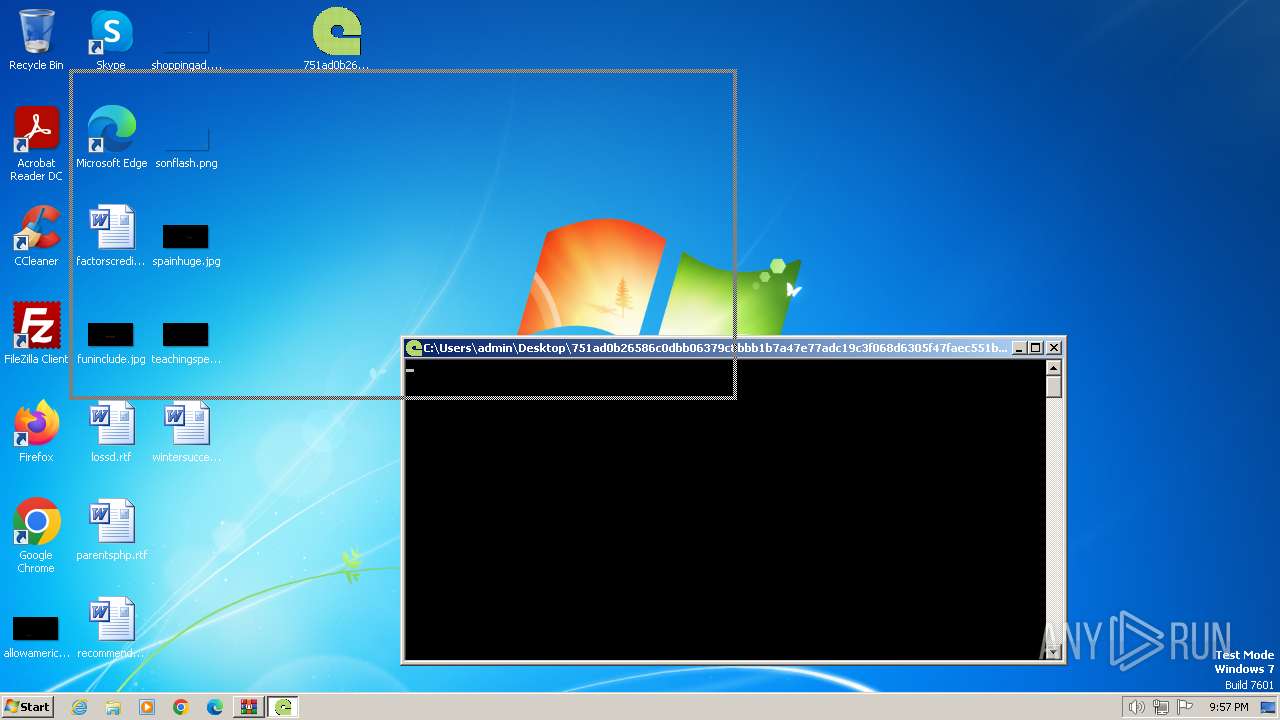The width and height of the screenshot is (1280, 720).
Task: Open the Recycle Bin desktop icon
Action: click(36, 40)
